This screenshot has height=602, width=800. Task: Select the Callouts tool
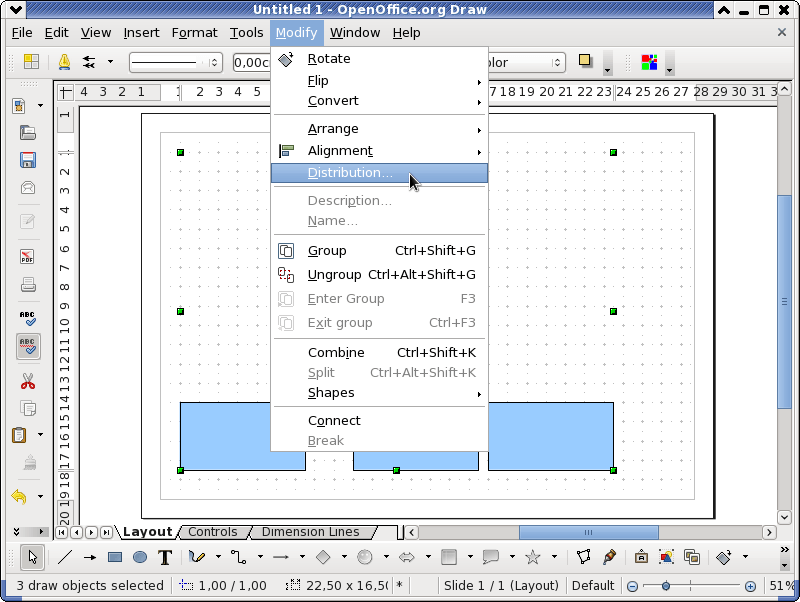[x=491, y=557]
